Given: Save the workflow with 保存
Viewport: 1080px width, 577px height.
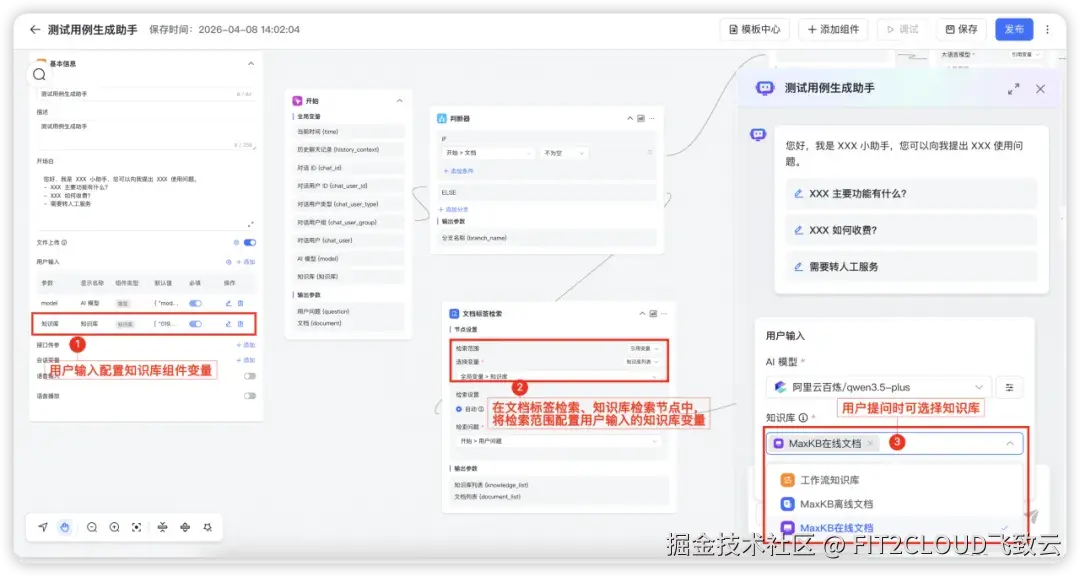Looking at the screenshot, I should 962,30.
